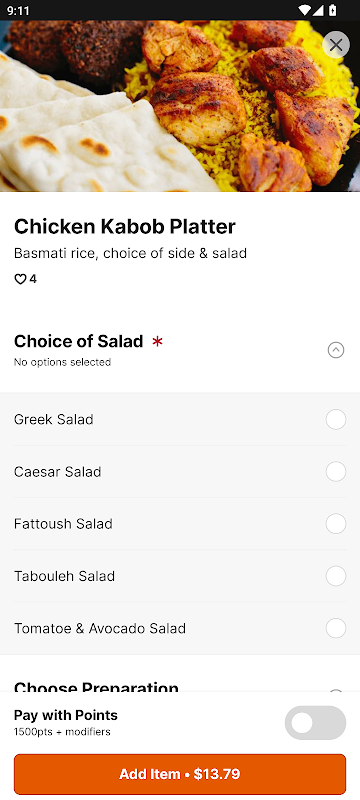Select the Tabouleh Salad radio option
The height and width of the screenshot is (800, 360).
tap(336, 576)
